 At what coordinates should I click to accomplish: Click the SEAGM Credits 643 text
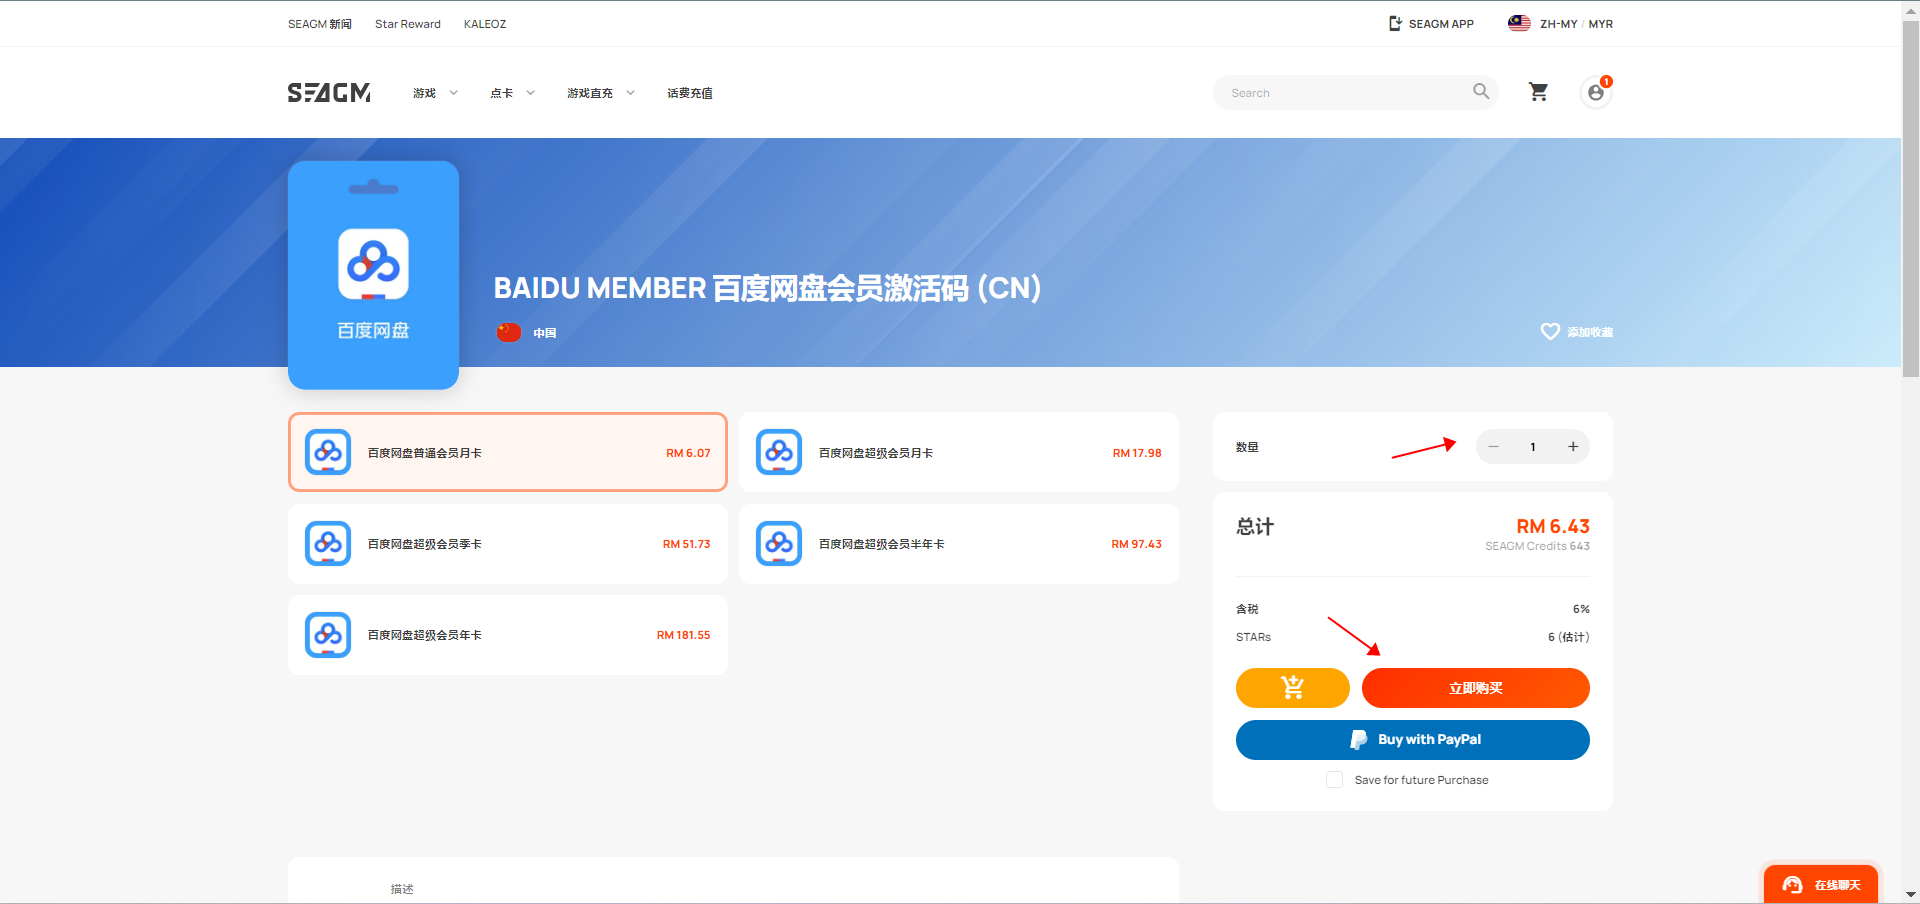tap(1537, 546)
